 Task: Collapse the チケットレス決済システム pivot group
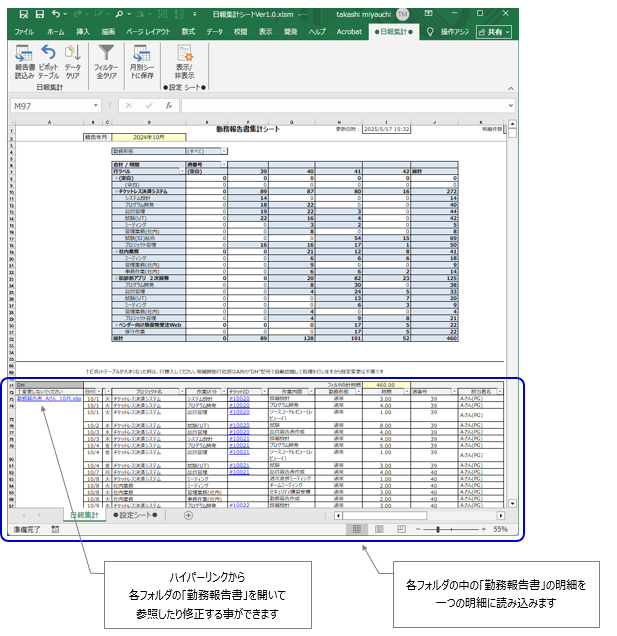click(x=116, y=191)
